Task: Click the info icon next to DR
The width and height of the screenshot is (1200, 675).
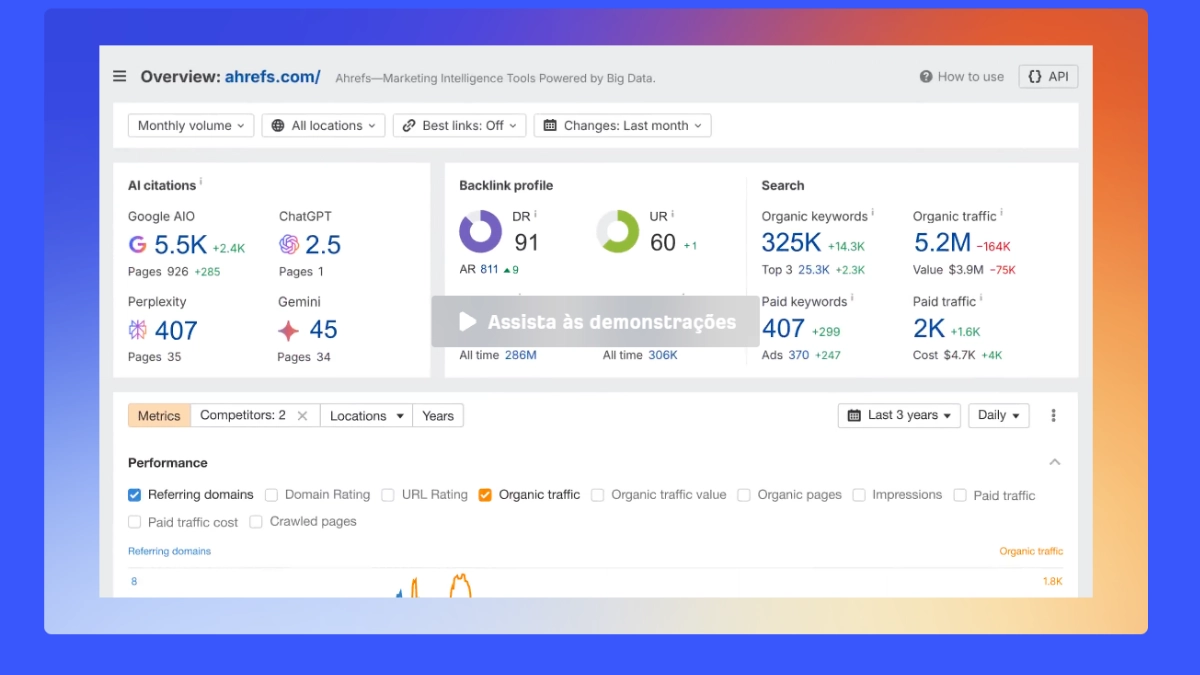Action: pos(536,213)
